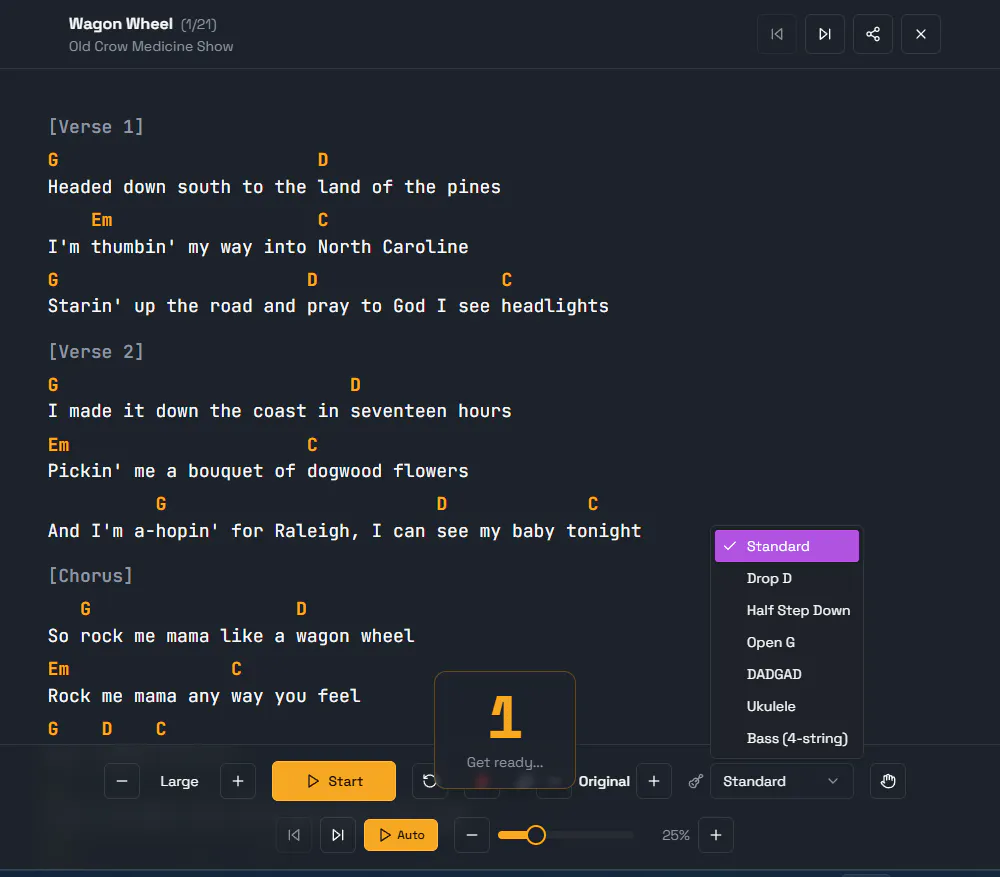Toggle the hand icon button

pos(888,781)
